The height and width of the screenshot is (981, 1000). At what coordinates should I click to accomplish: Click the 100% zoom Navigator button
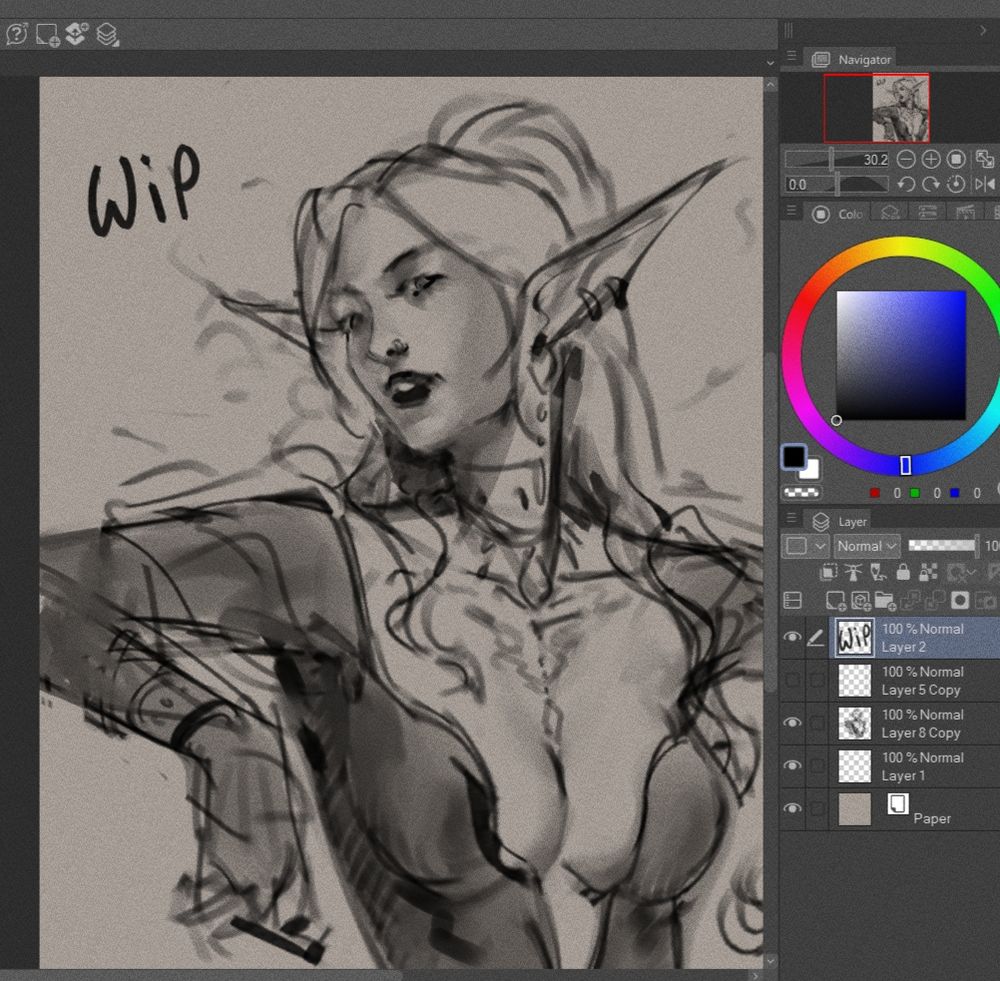coord(955,159)
